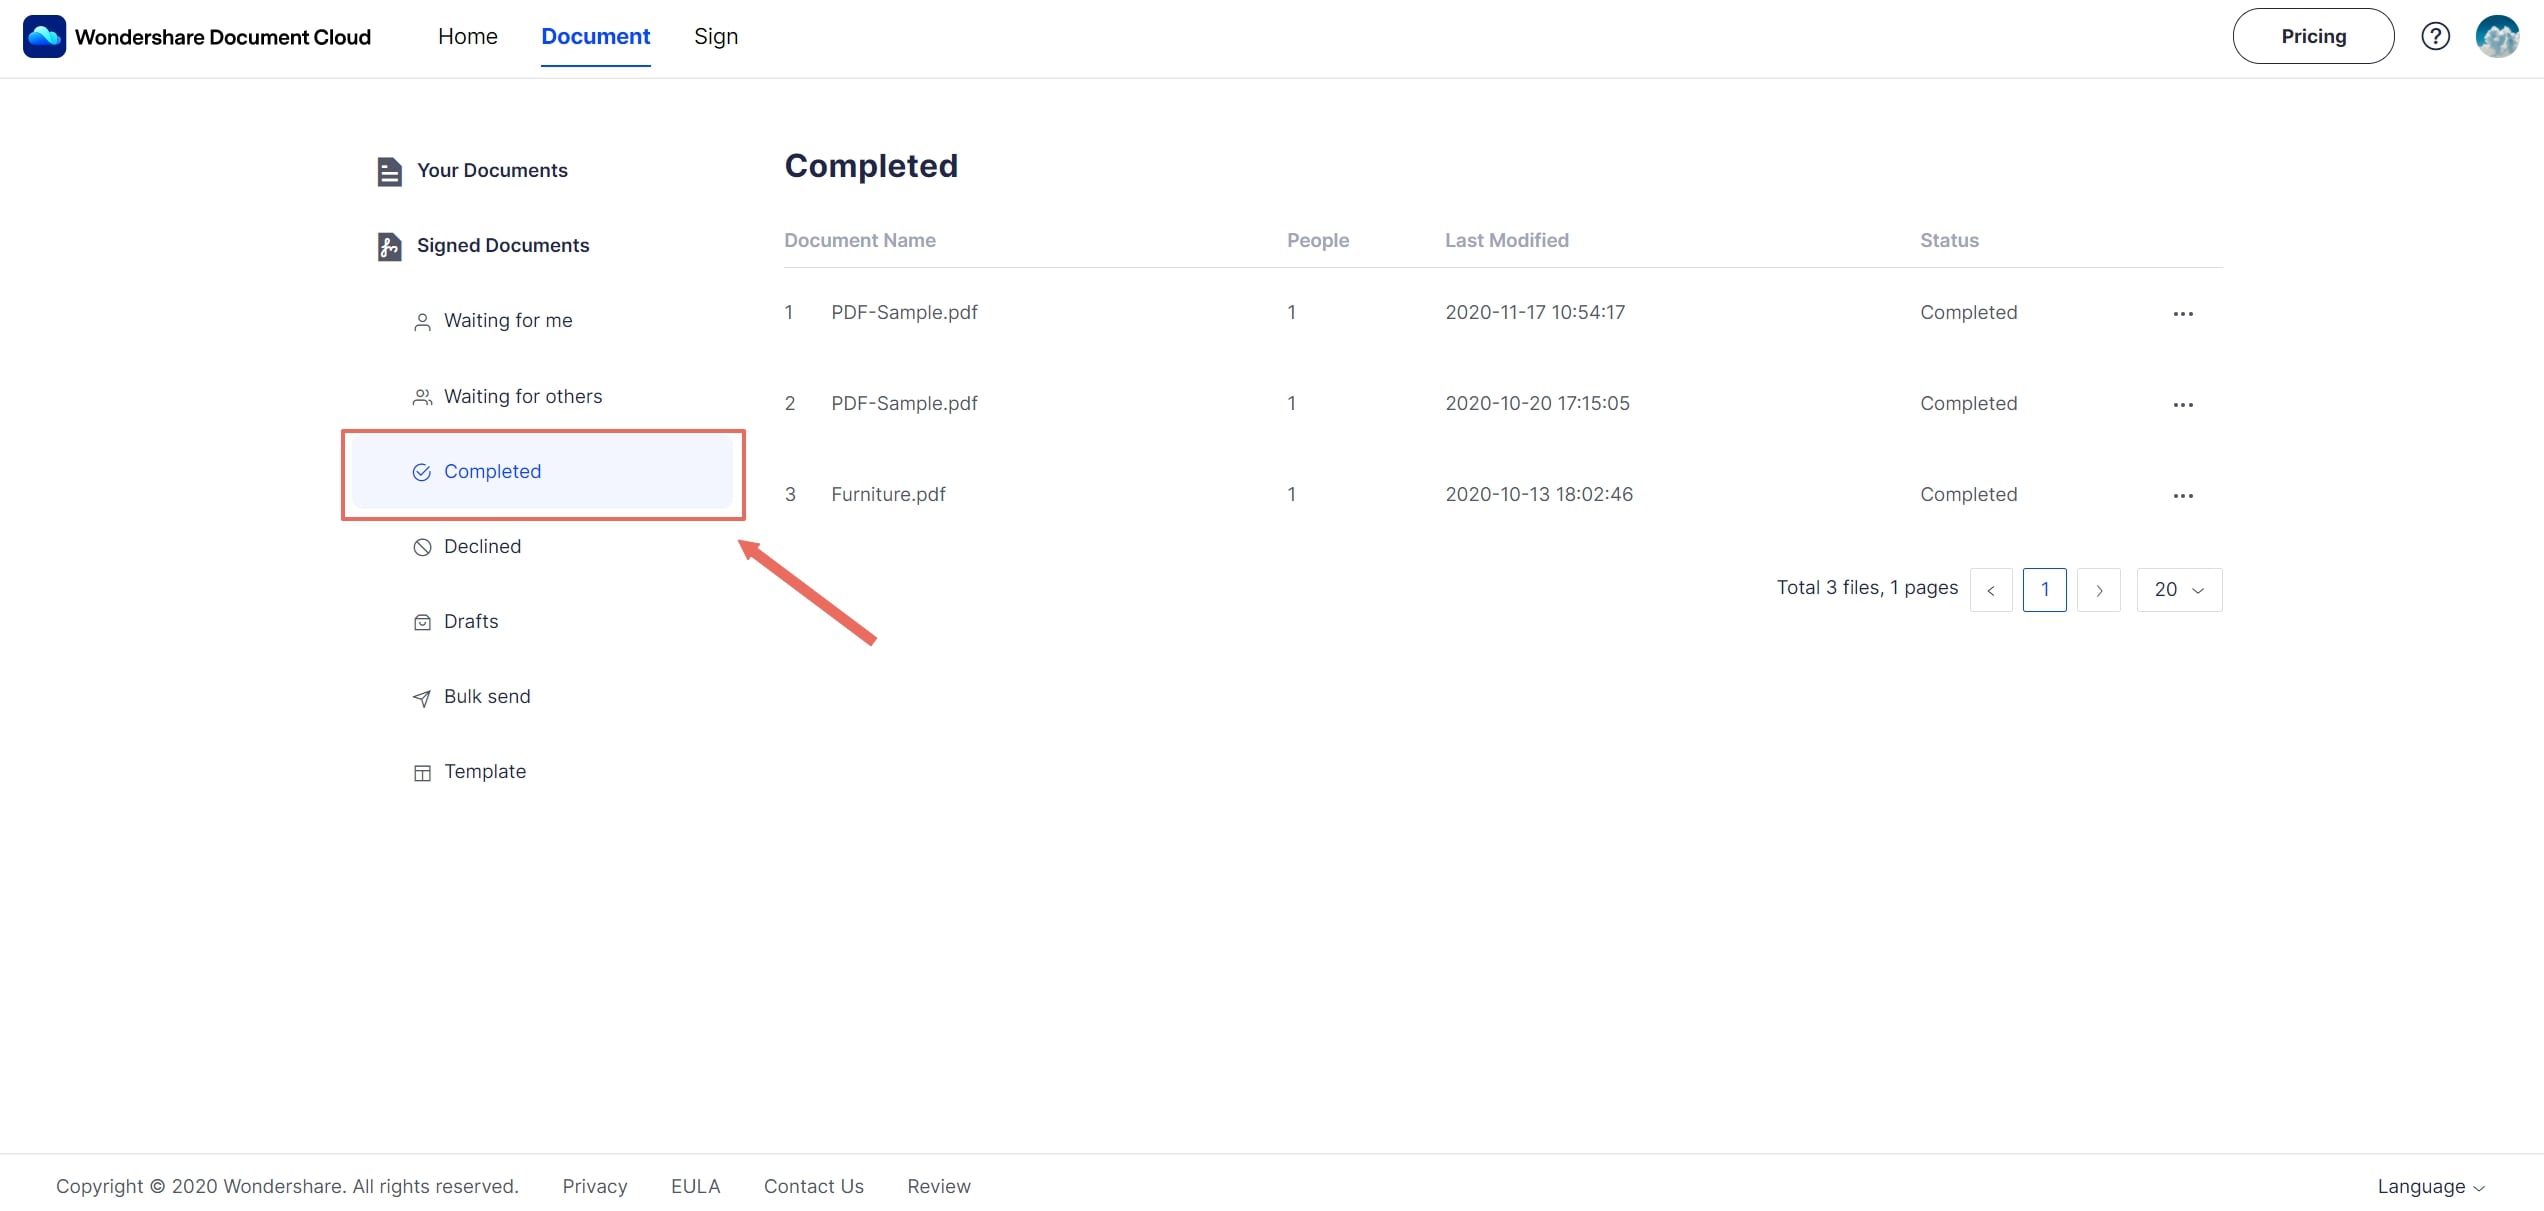The image size is (2544, 1211).
Task: Expand the 20 per page dropdown
Action: 2179,590
